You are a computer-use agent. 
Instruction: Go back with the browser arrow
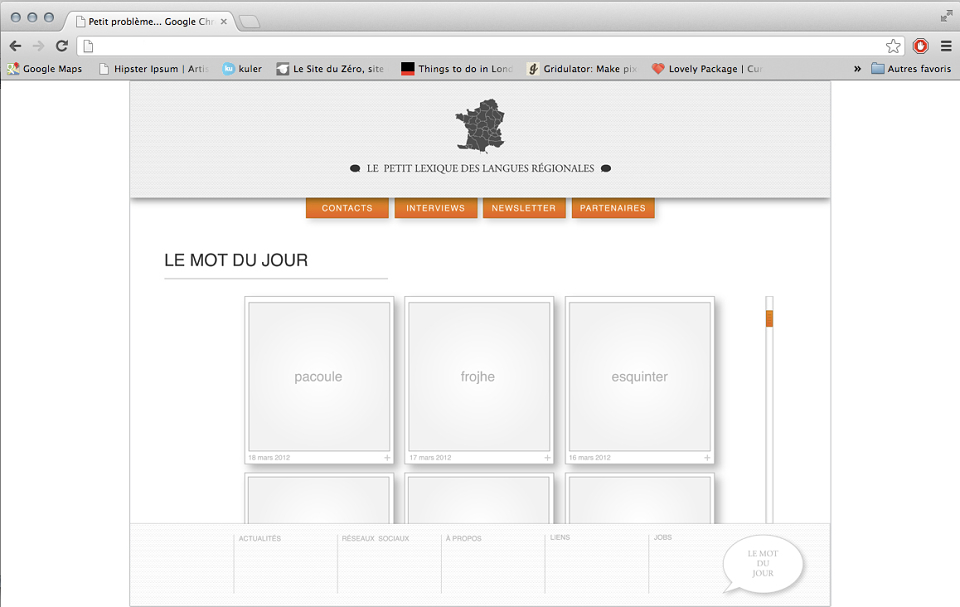15,46
